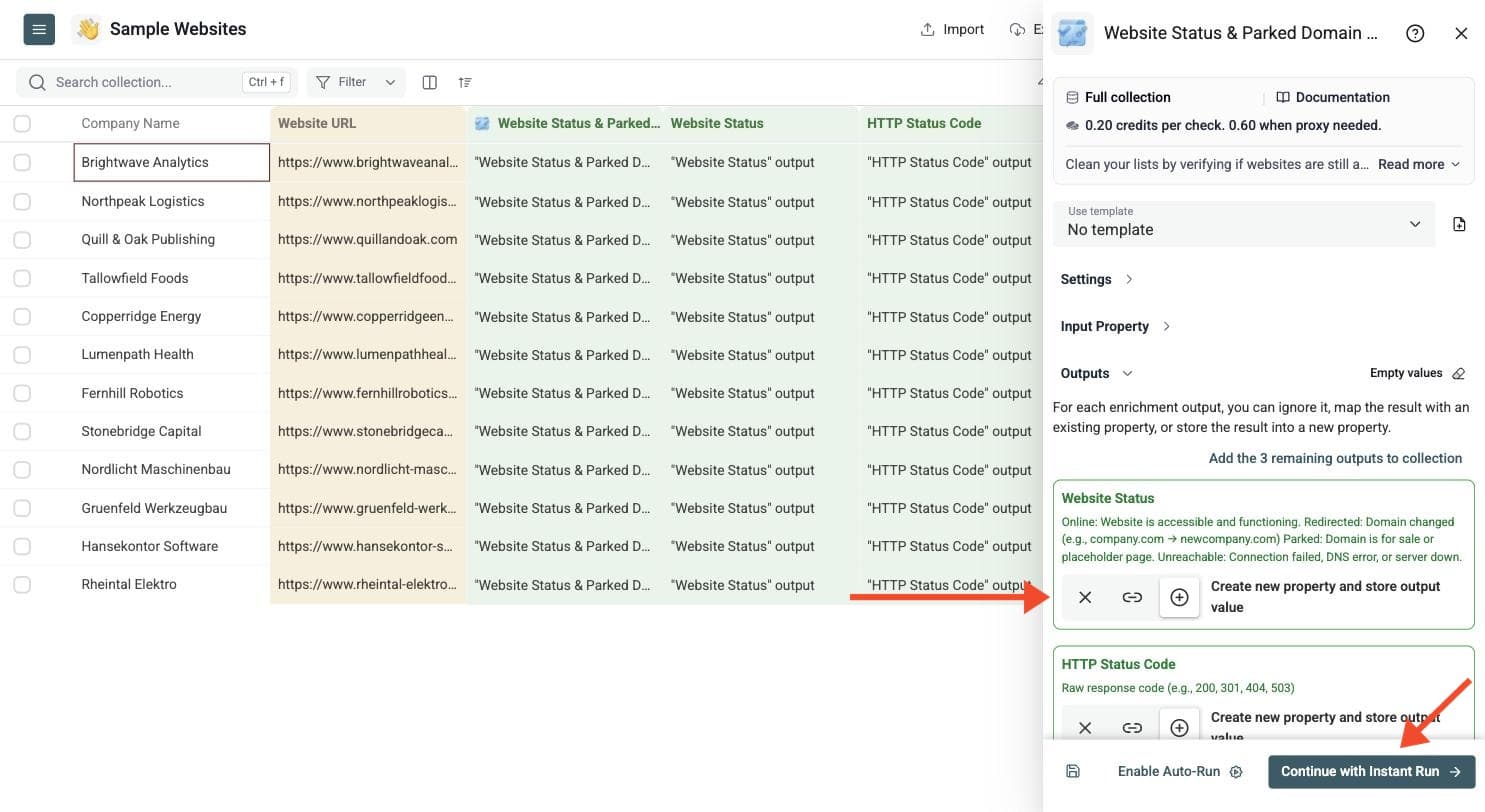Open the Filter dropdown
Screen dimensions: 1485x812
(x=355, y=82)
